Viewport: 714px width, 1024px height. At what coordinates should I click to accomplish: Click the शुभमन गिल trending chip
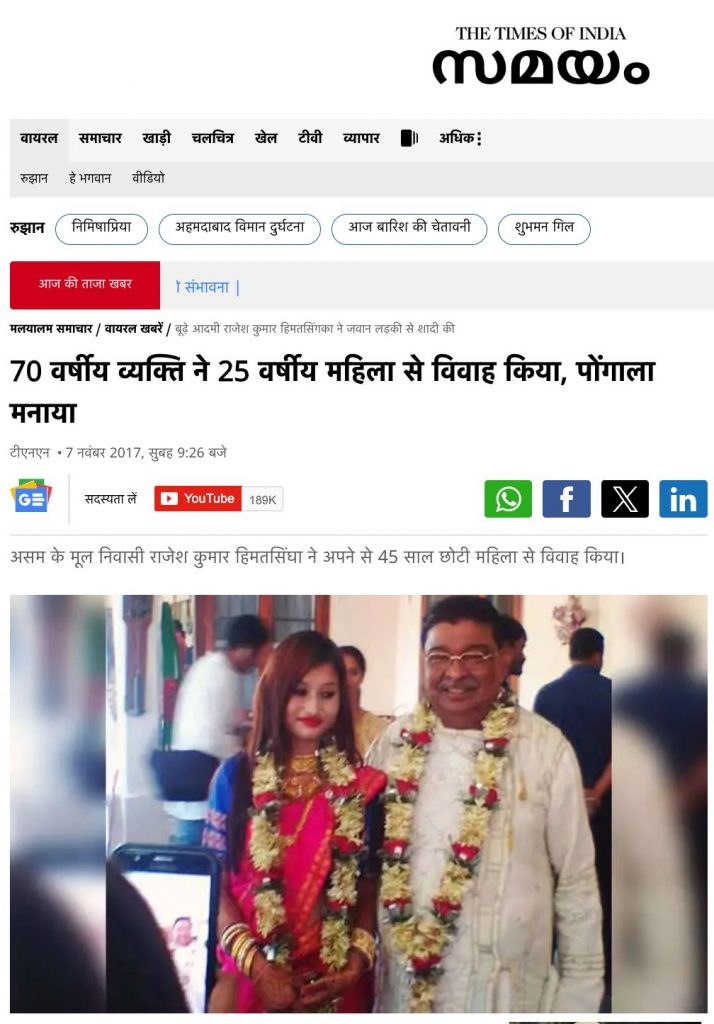pos(544,229)
